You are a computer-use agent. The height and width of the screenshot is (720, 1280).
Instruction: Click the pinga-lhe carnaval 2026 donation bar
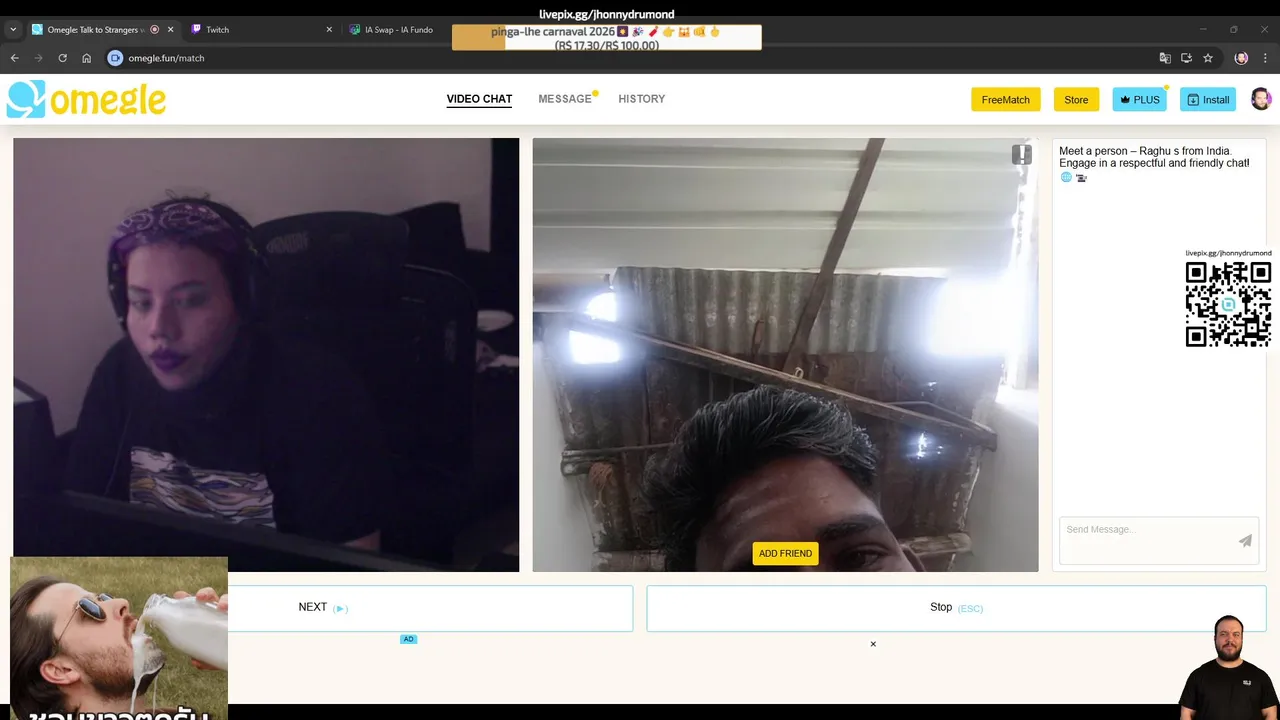[x=606, y=38]
